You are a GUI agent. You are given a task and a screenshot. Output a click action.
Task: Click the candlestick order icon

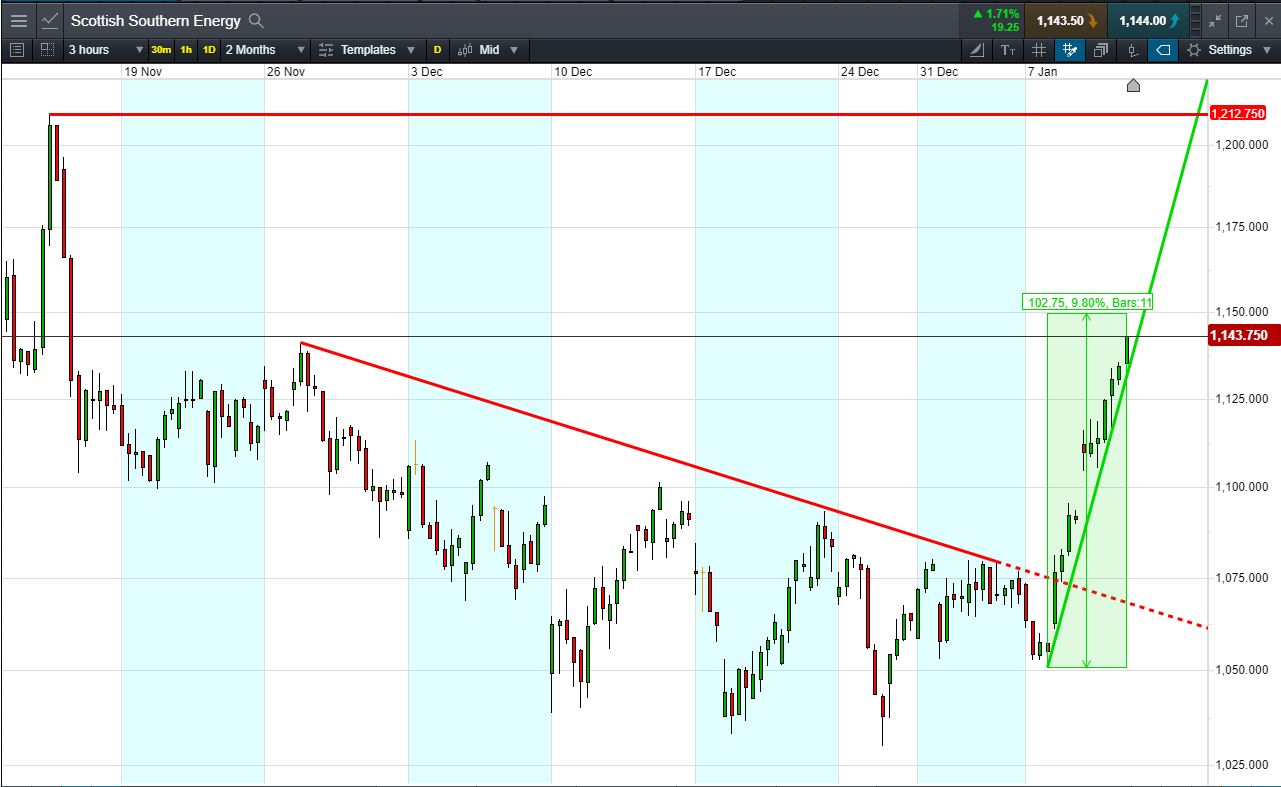[1132, 50]
